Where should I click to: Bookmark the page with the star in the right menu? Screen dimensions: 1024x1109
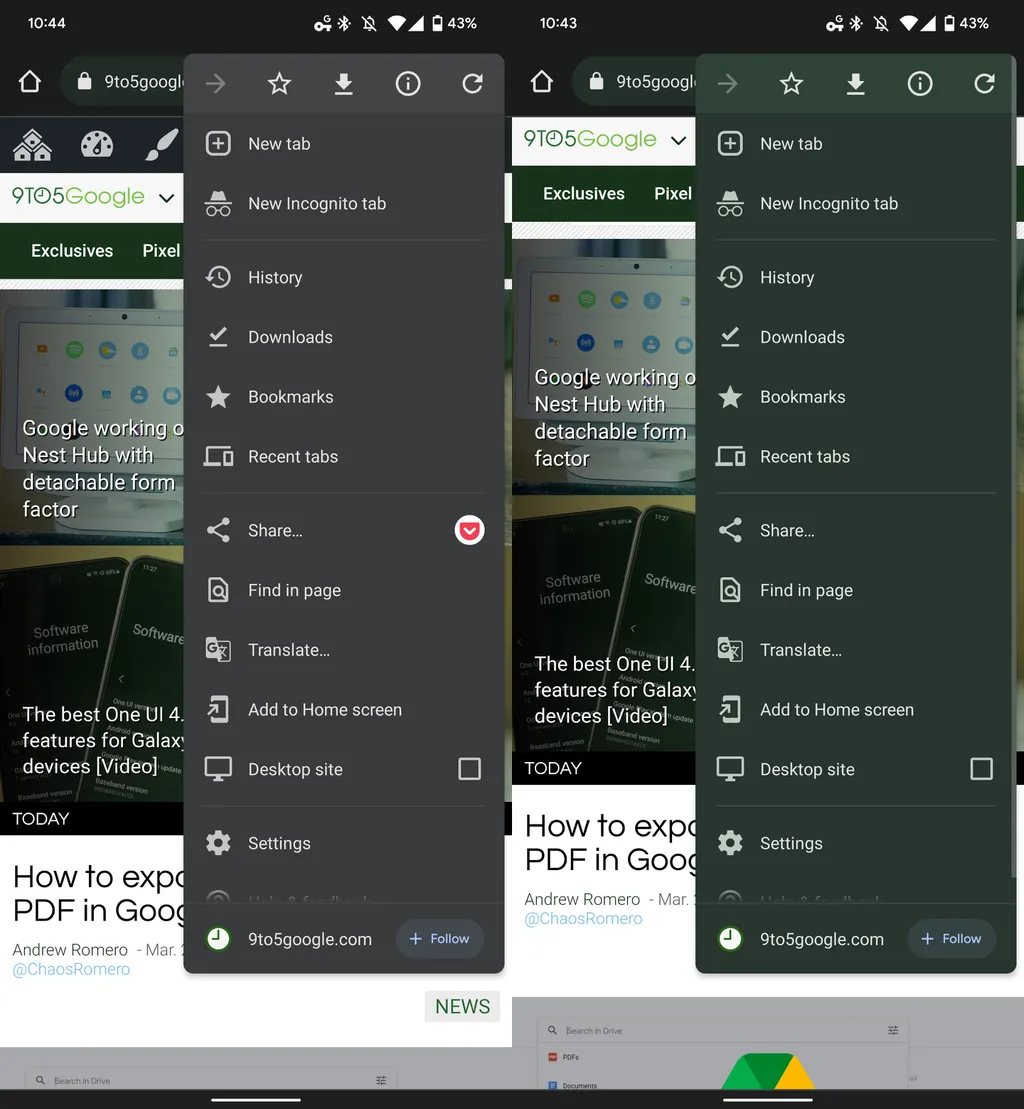point(791,84)
